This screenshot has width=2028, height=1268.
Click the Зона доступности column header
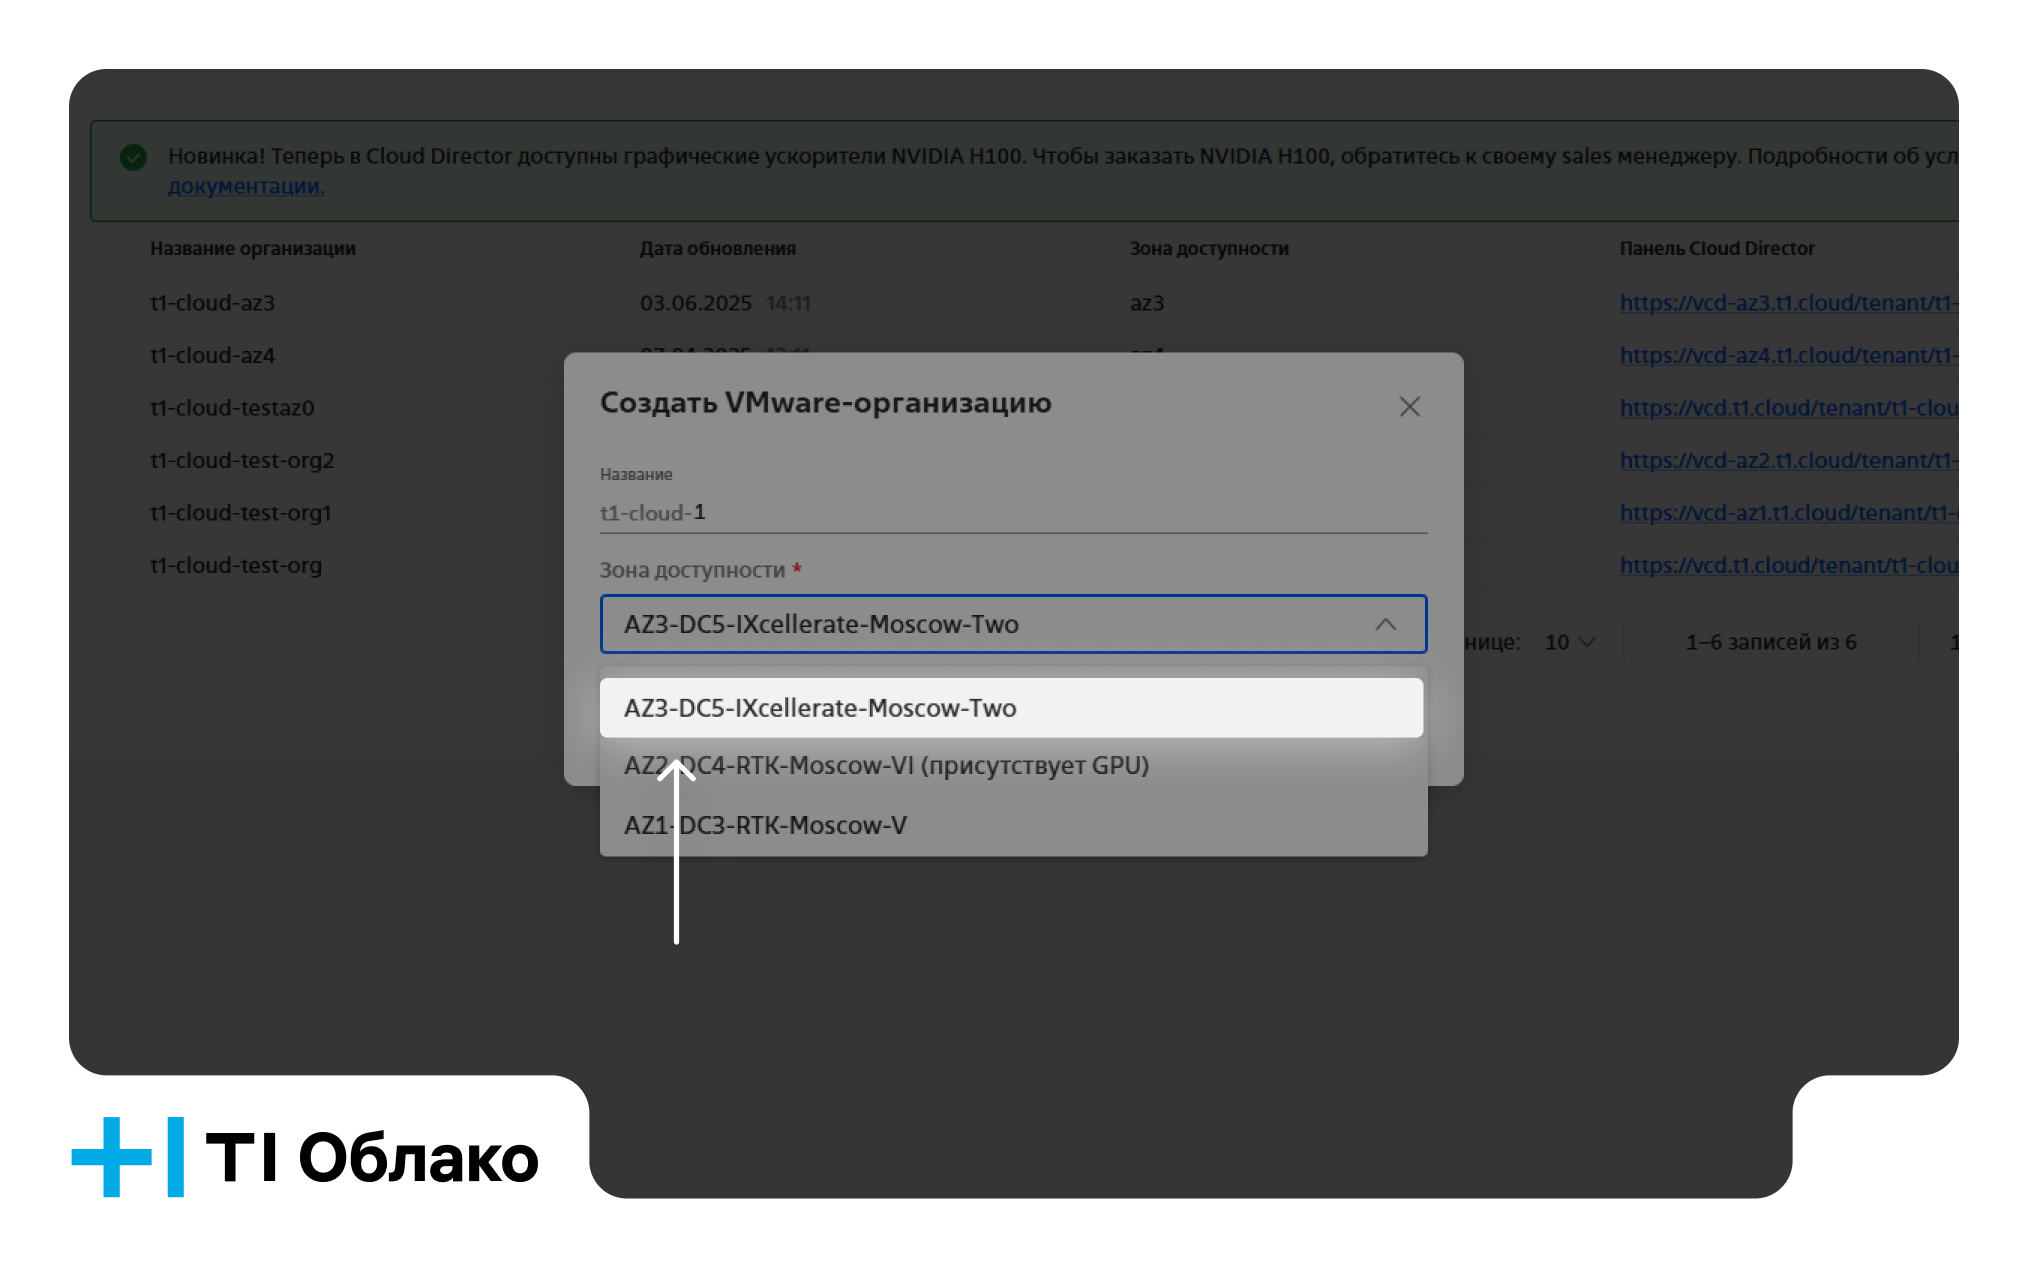1209,248
